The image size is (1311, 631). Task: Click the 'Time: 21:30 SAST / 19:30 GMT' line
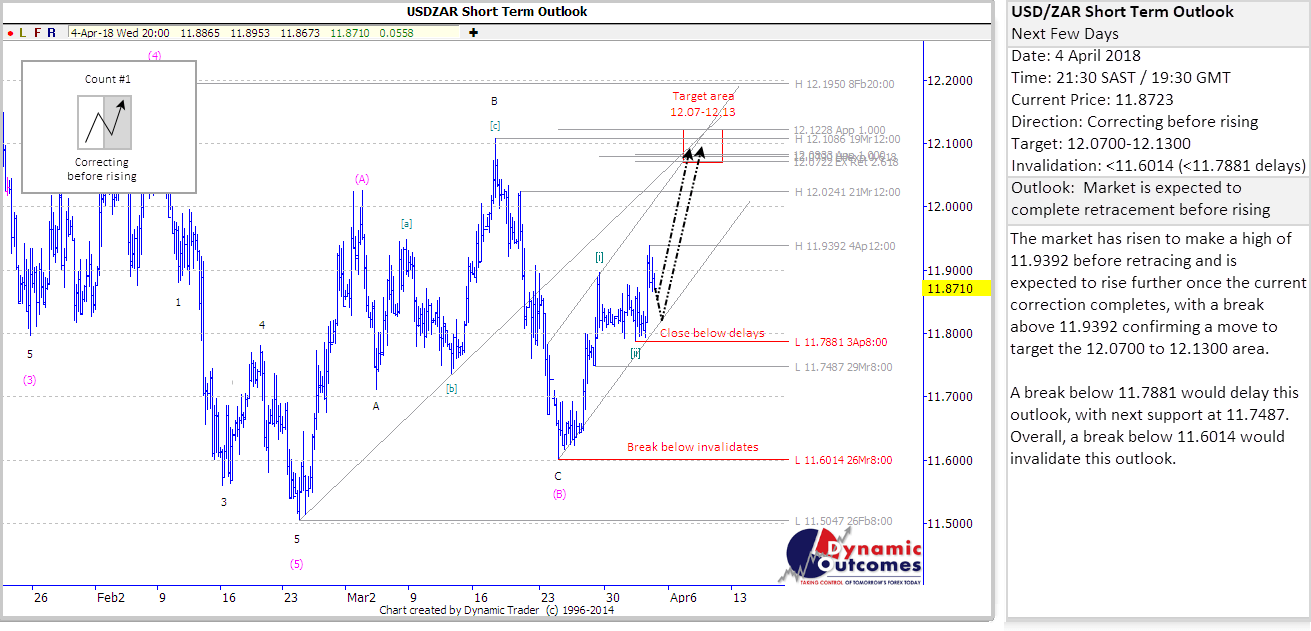click(1121, 78)
